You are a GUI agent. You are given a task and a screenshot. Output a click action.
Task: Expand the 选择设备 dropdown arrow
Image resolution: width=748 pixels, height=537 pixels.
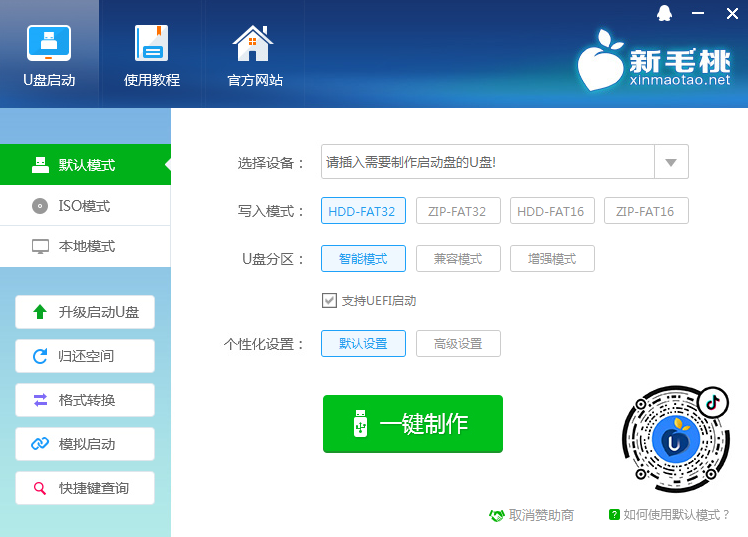(671, 162)
